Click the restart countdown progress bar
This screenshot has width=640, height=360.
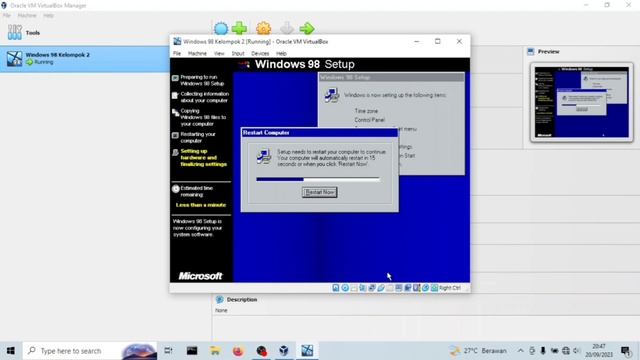(318, 179)
